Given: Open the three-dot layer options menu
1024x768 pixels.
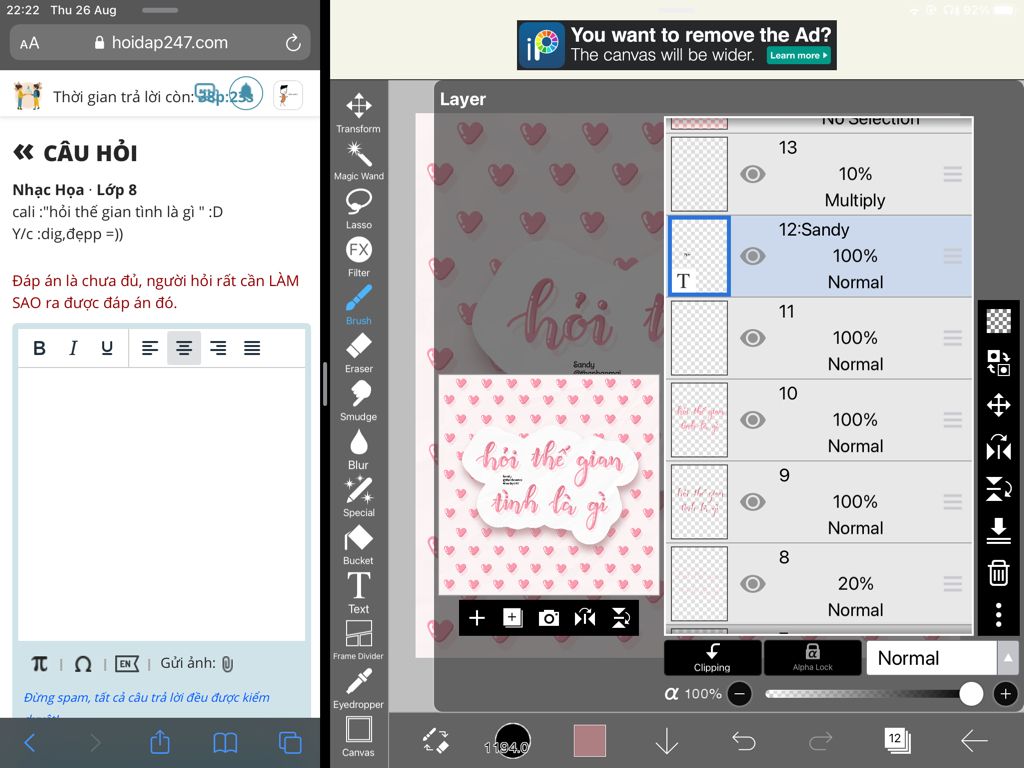Looking at the screenshot, I should tap(998, 615).
